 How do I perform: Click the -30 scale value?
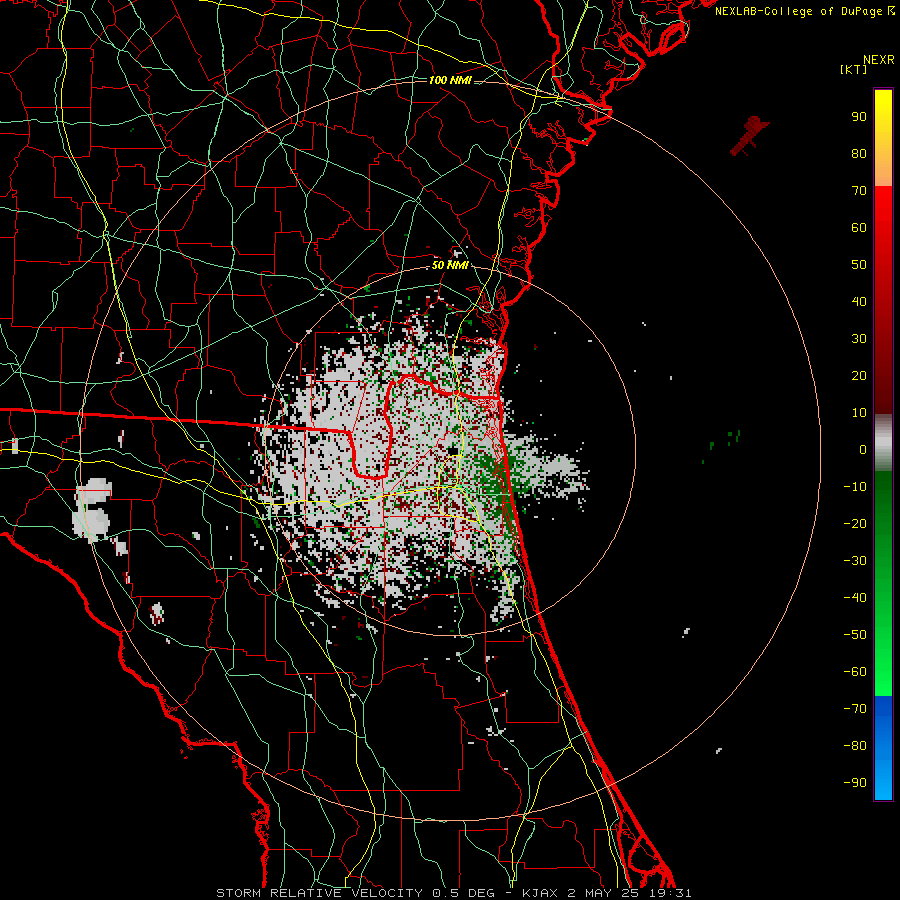pyautogui.click(x=855, y=561)
